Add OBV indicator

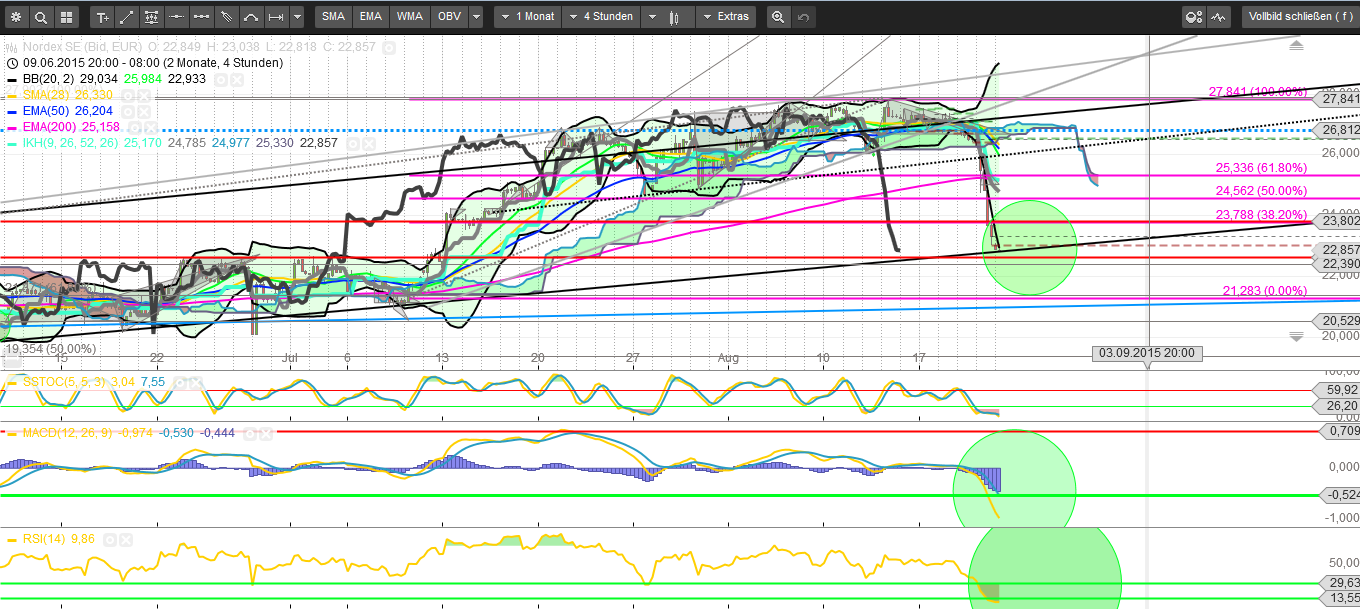click(448, 17)
